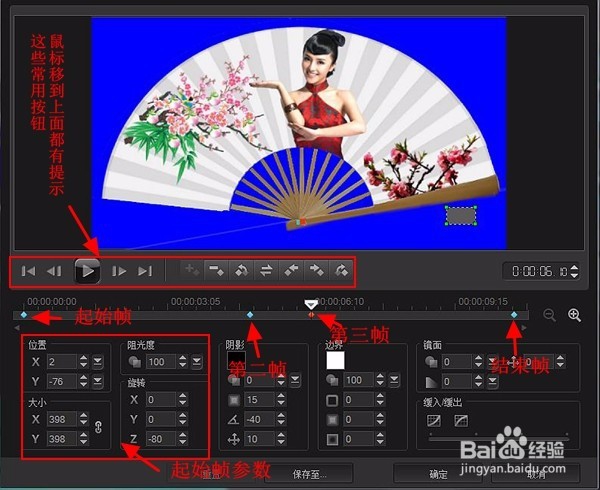The height and width of the screenshot is (490, 600).
Task: Click the last curved-arrow diamond keyframe icon
Action: tap(341, 270)
